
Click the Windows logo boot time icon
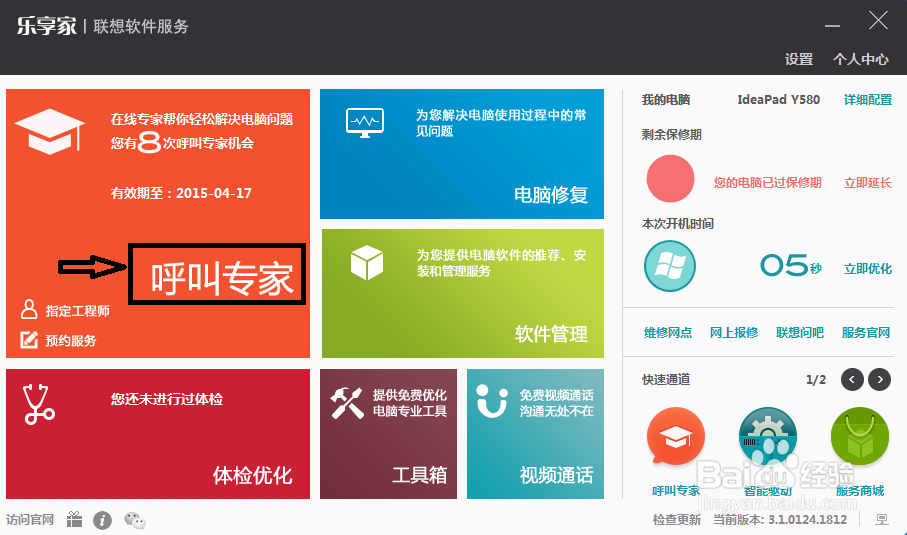point(670,266)
